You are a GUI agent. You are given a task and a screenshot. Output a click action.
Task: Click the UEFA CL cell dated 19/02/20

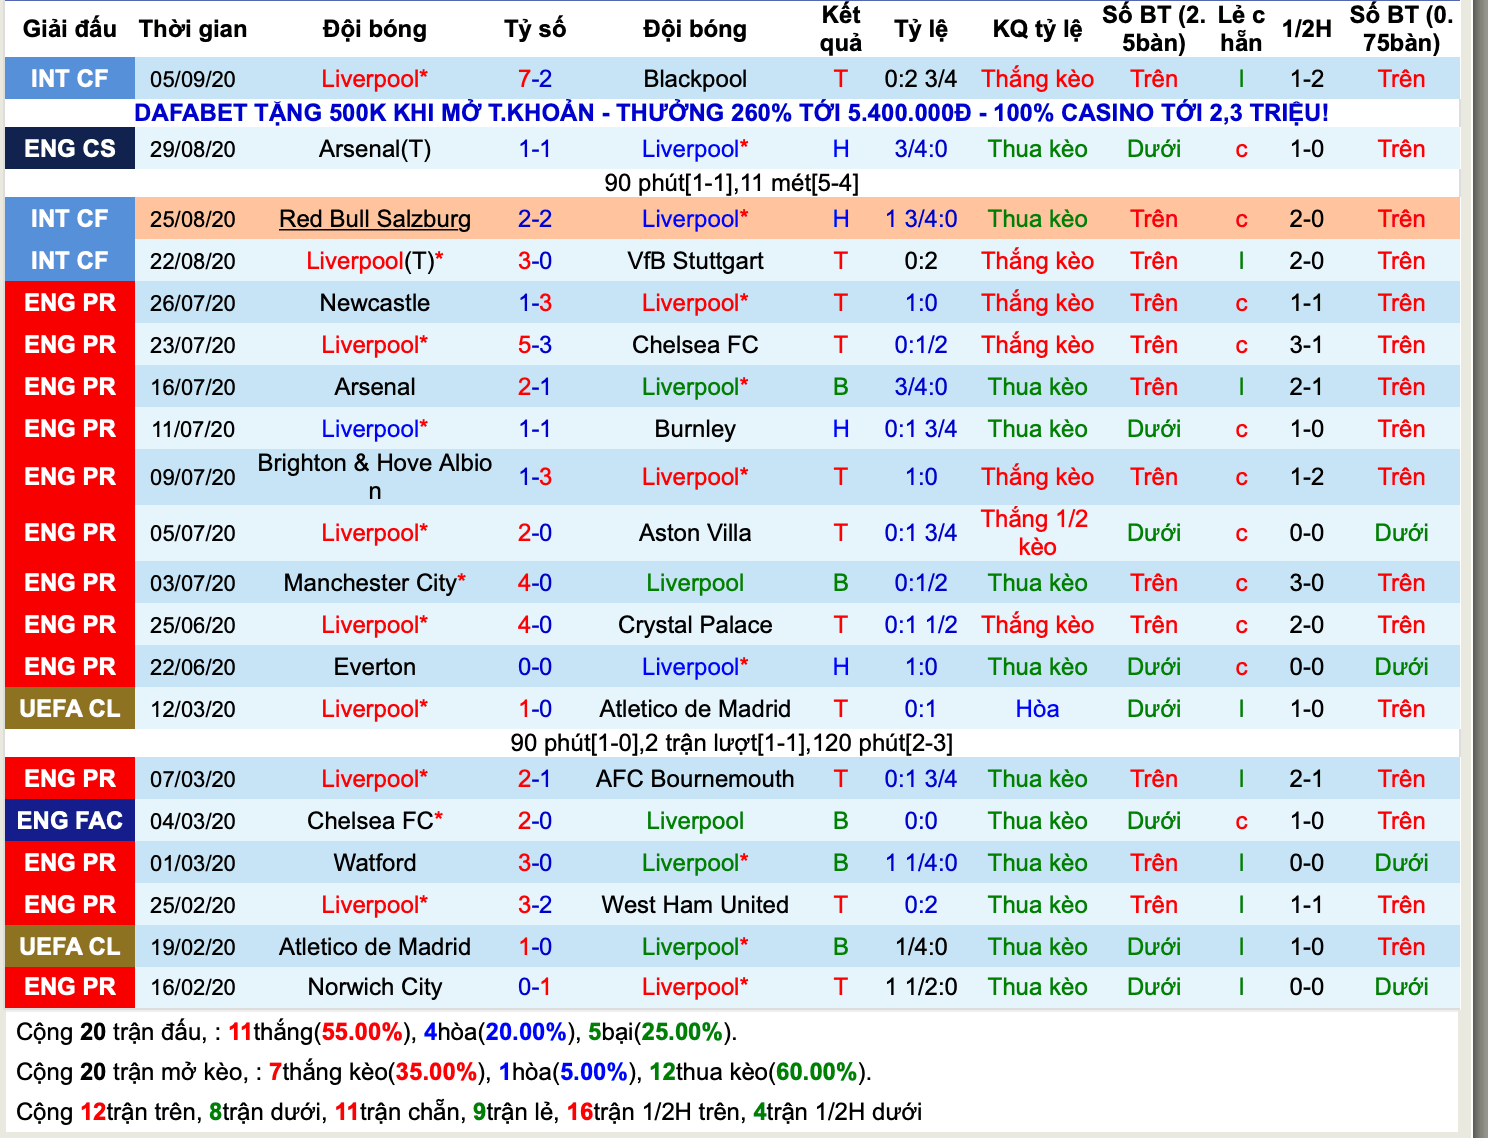70,946
